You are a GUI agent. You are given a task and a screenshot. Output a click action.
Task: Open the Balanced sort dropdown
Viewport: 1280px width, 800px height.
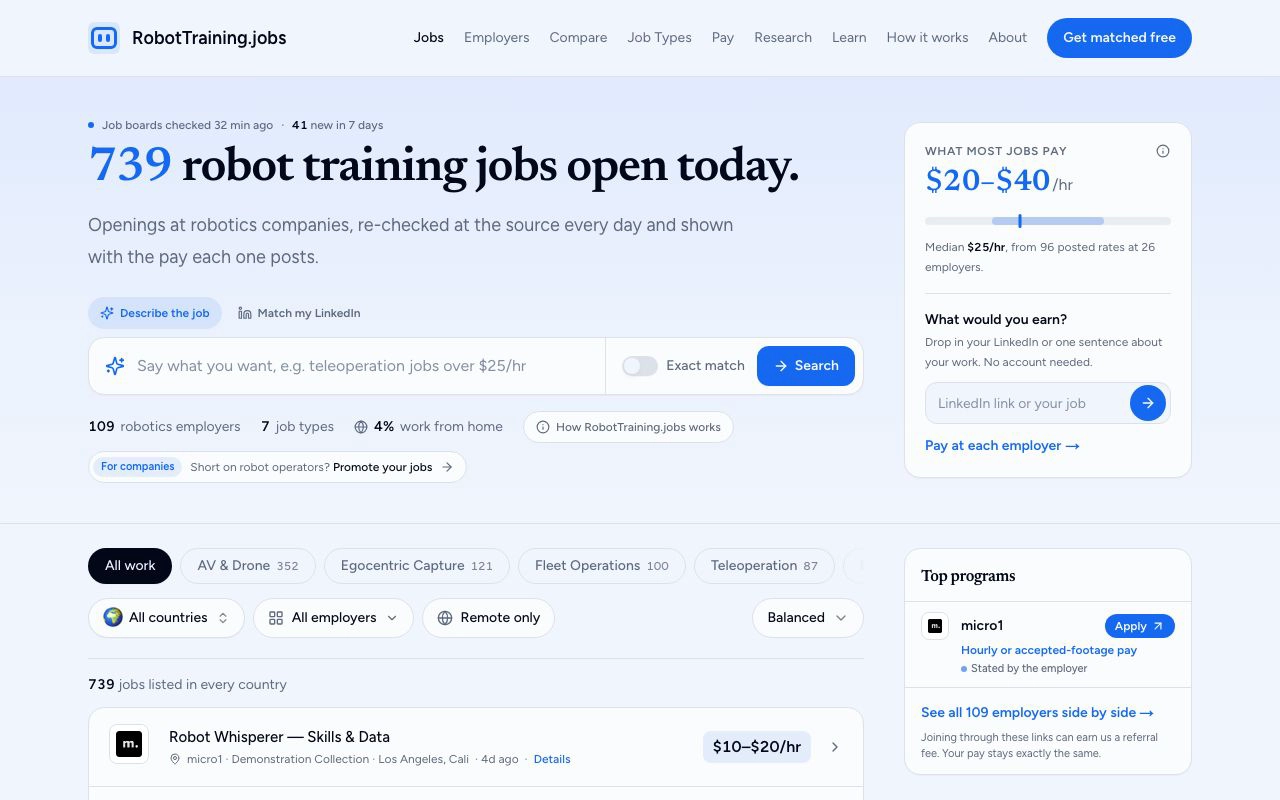pyautogui.click(x=808, y=618)
